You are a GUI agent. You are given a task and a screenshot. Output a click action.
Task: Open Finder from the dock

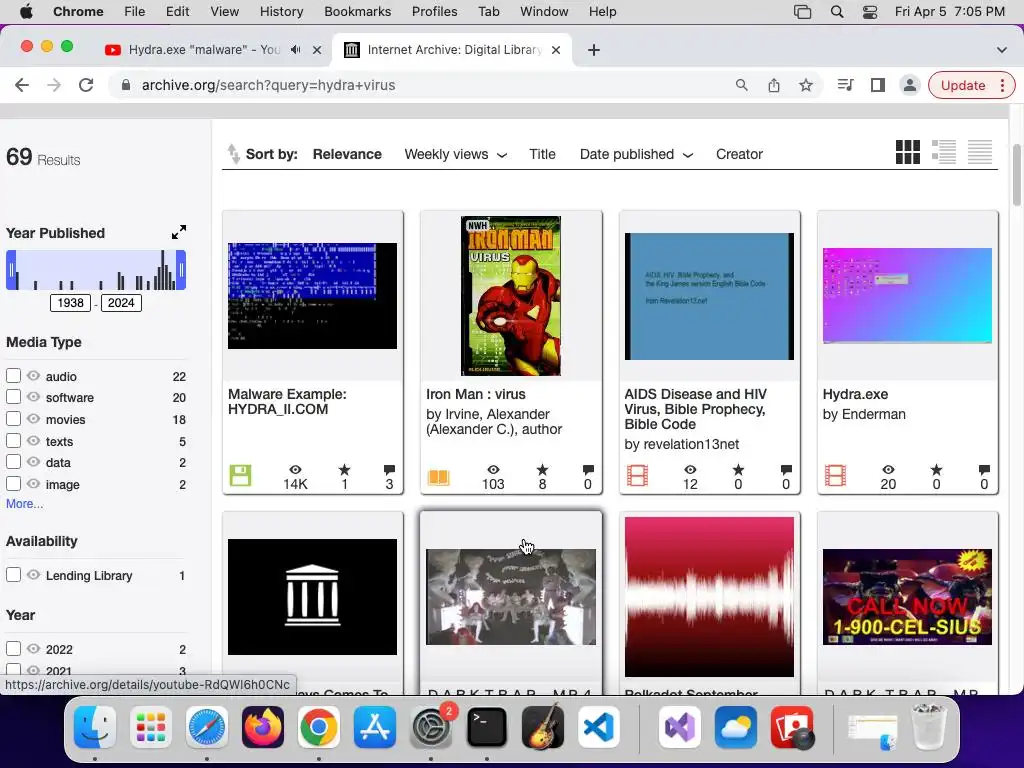95,726
